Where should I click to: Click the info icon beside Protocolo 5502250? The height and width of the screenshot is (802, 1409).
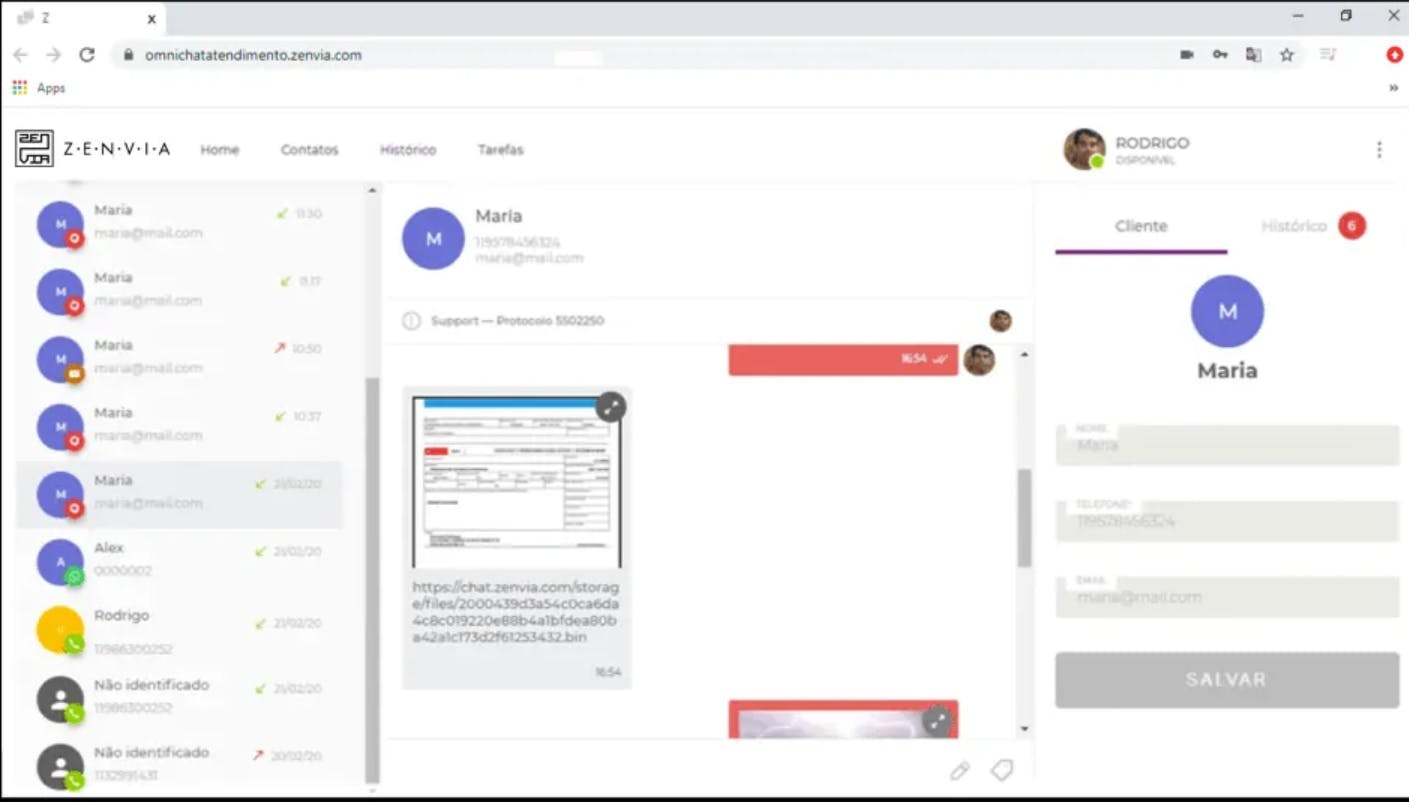[411, 321]
